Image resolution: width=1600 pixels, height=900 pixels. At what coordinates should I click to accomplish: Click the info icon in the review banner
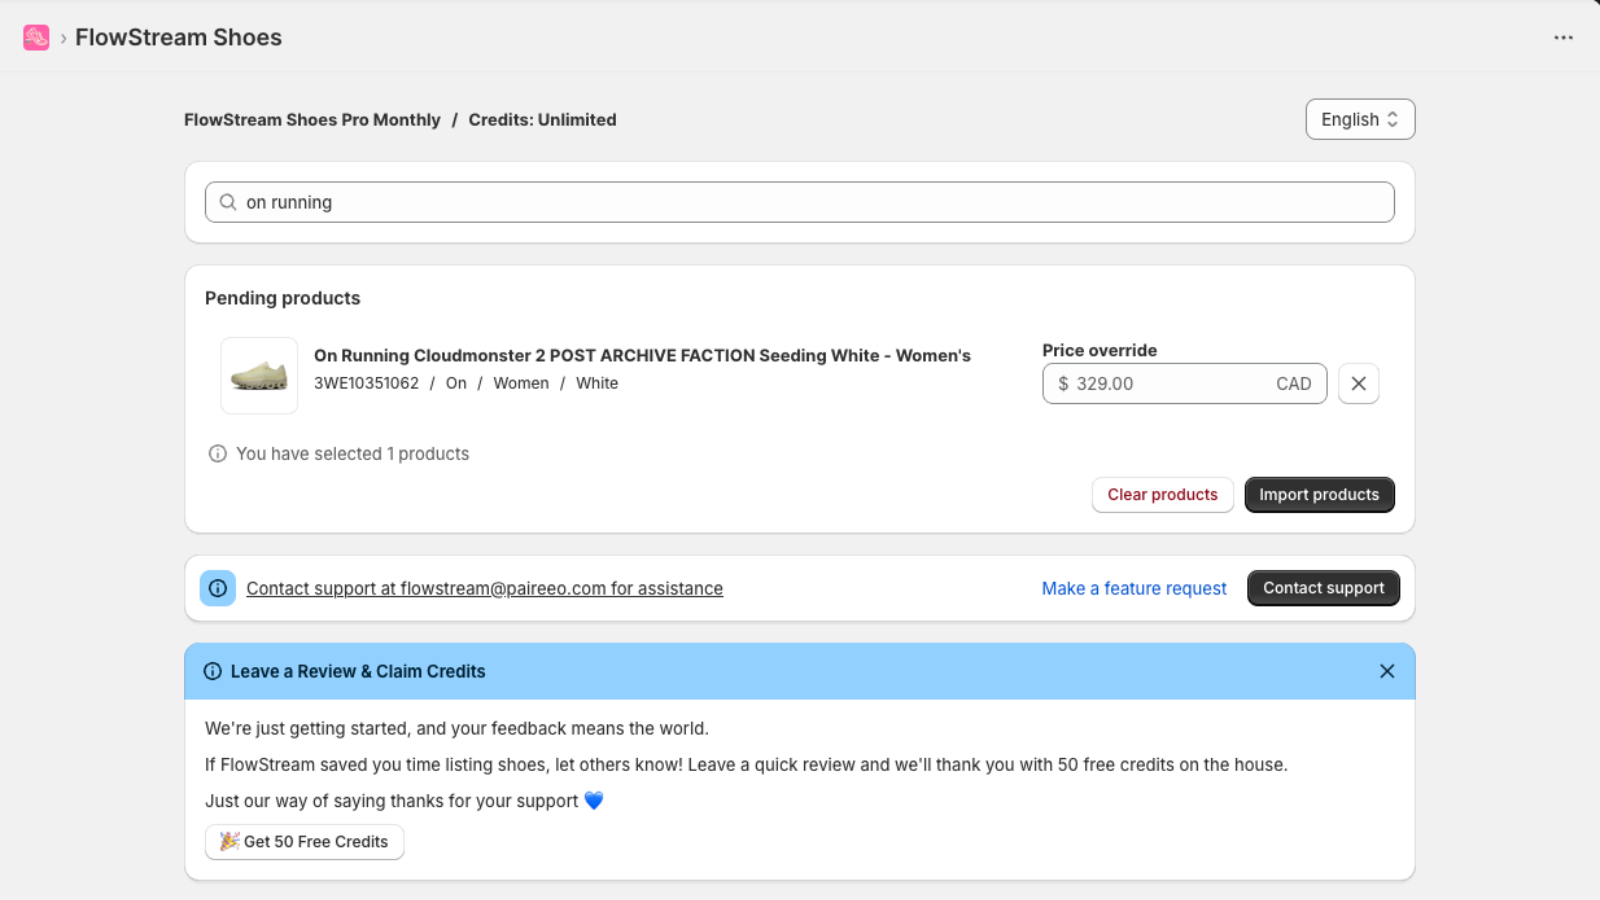(213, 671)
